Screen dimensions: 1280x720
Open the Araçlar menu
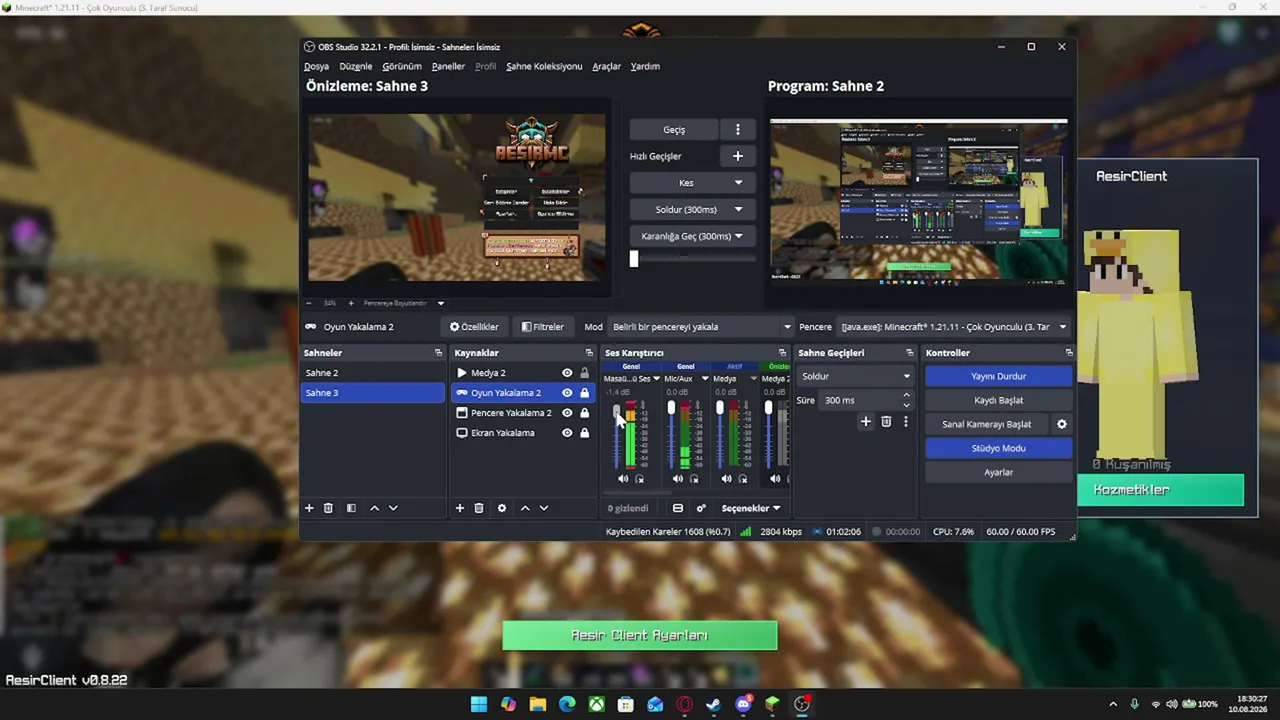[x=606, y=66]
